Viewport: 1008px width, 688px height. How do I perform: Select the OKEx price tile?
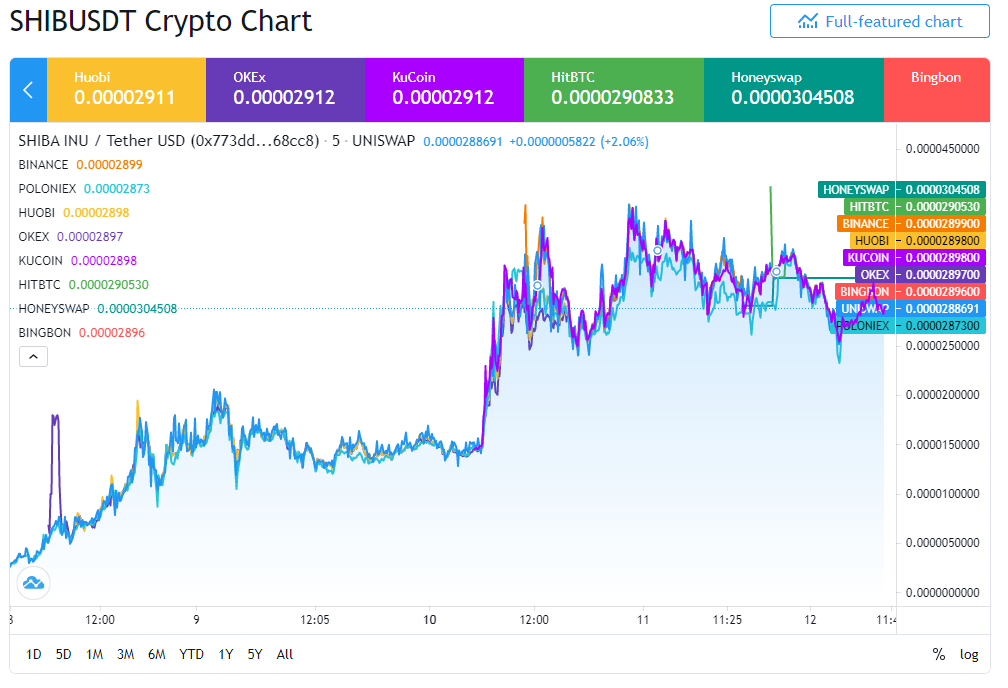coord(285,90)
